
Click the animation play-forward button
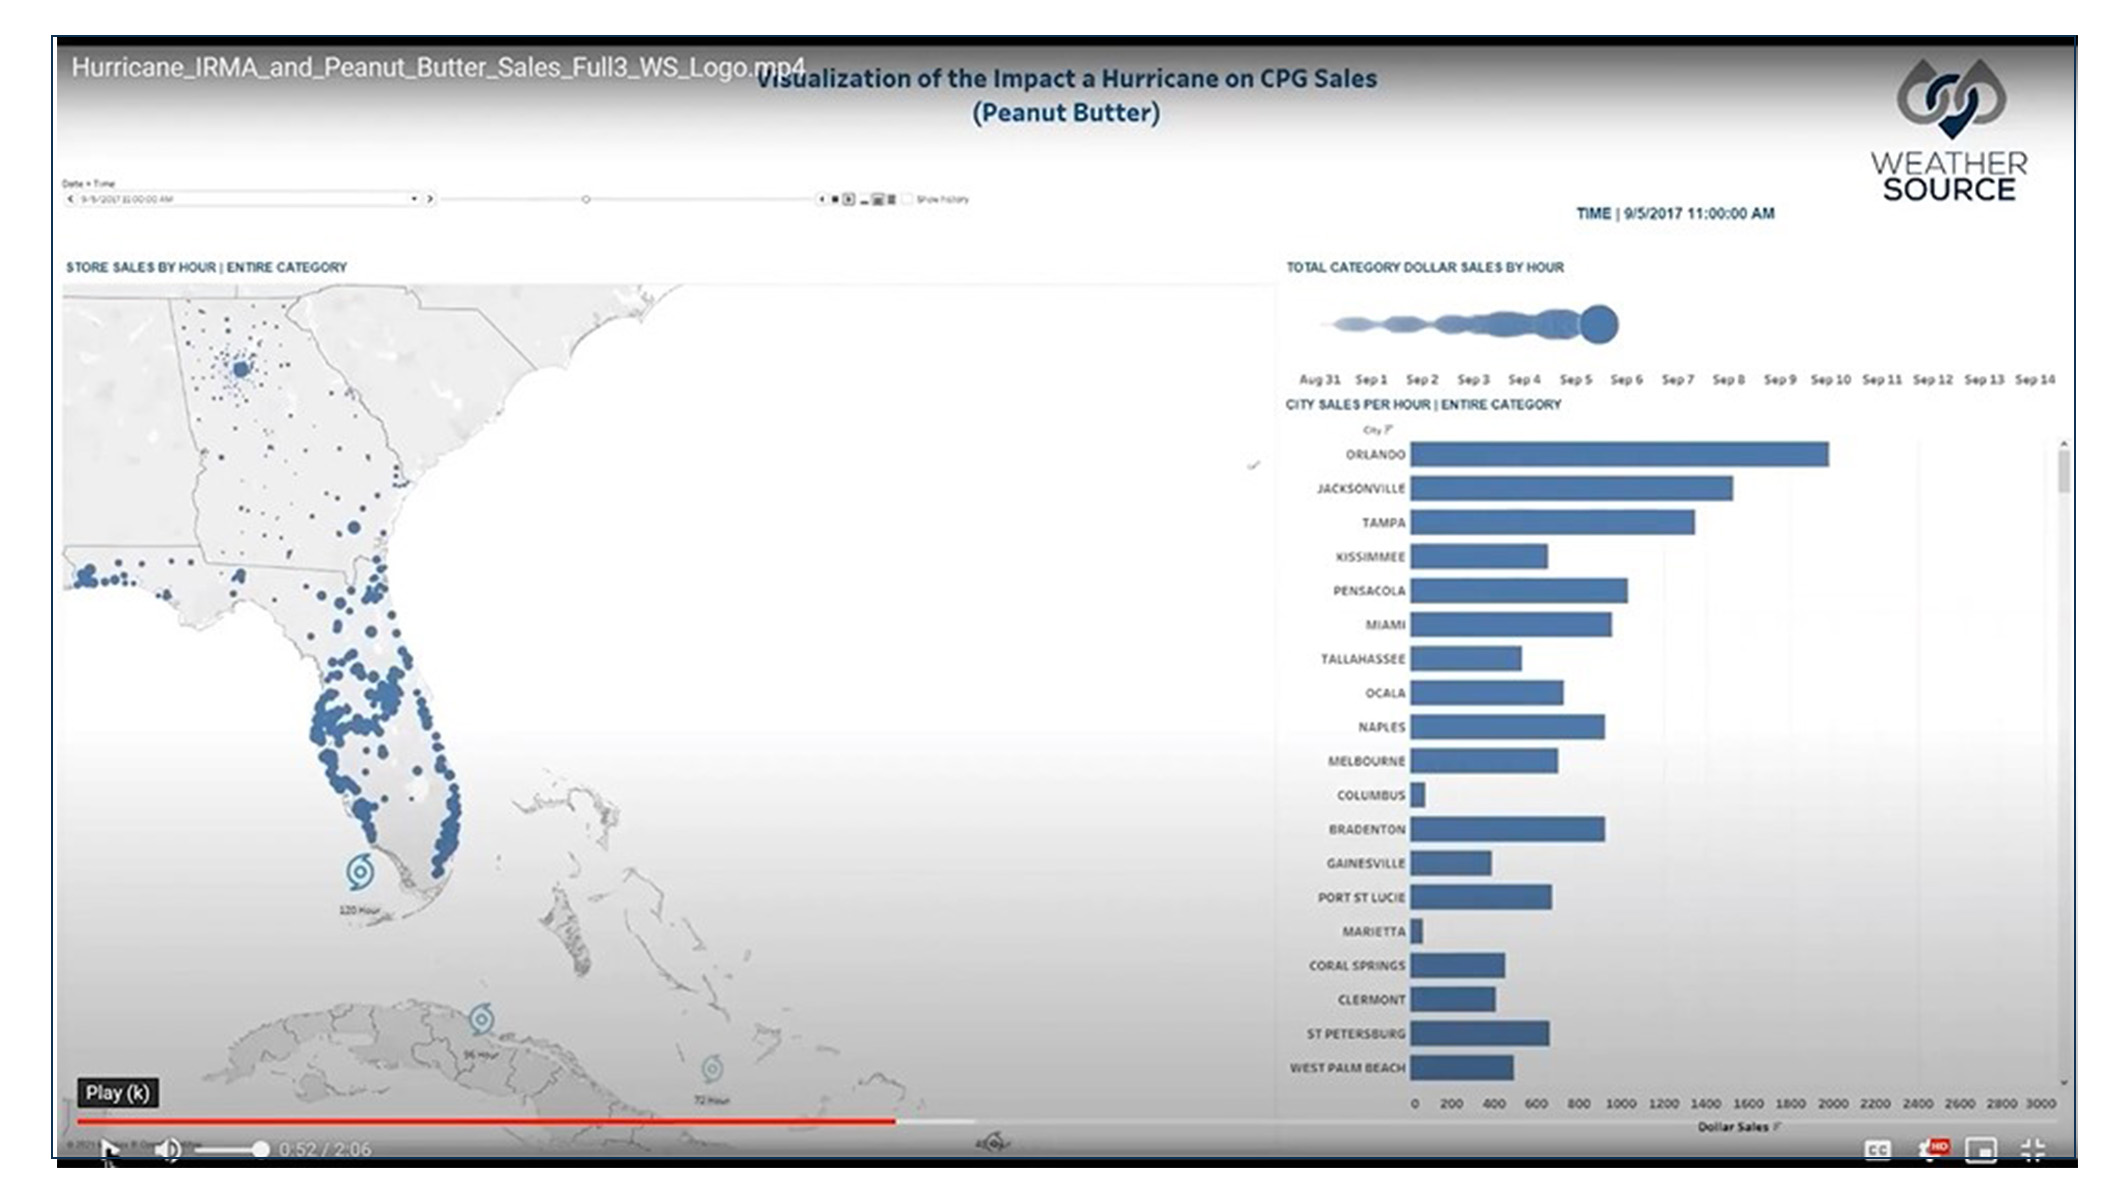click(849, 199)
